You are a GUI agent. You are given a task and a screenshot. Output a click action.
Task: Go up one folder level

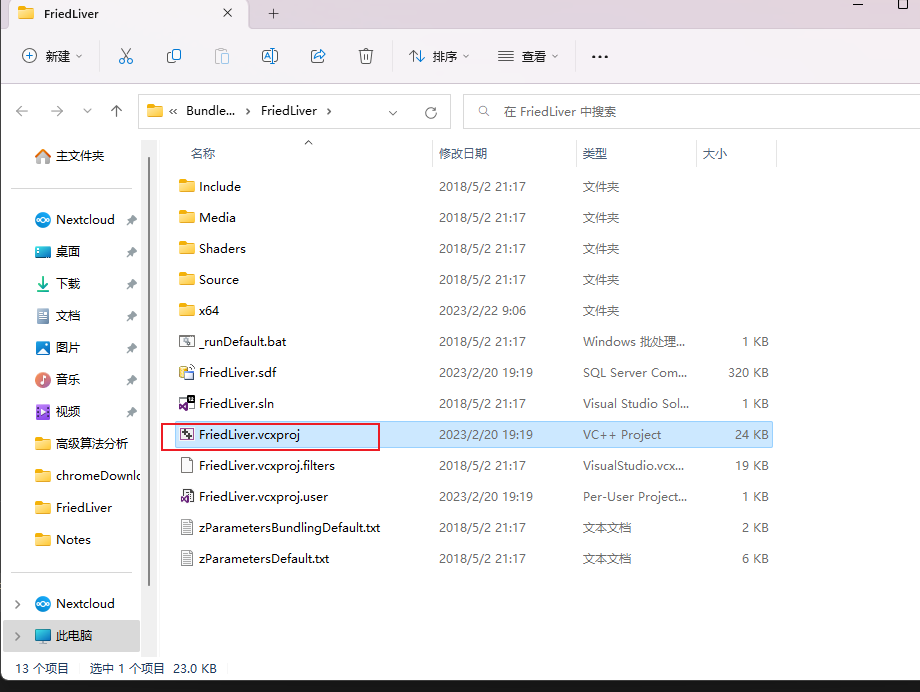[117, 111]
